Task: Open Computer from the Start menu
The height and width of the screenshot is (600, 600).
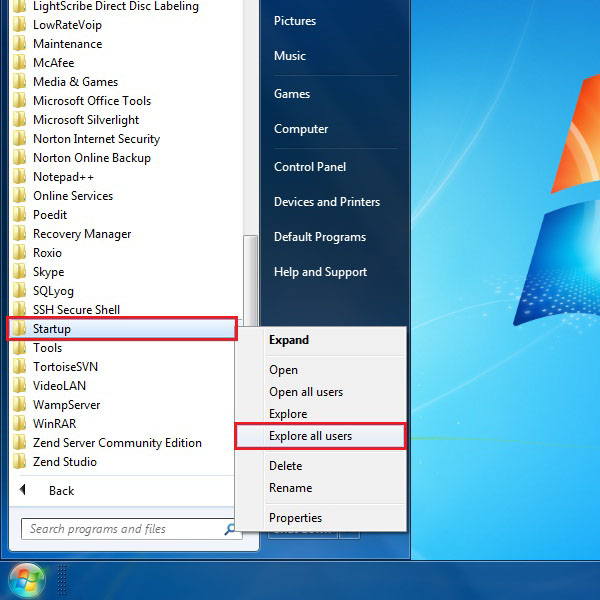Action: [x=301, y=129]
